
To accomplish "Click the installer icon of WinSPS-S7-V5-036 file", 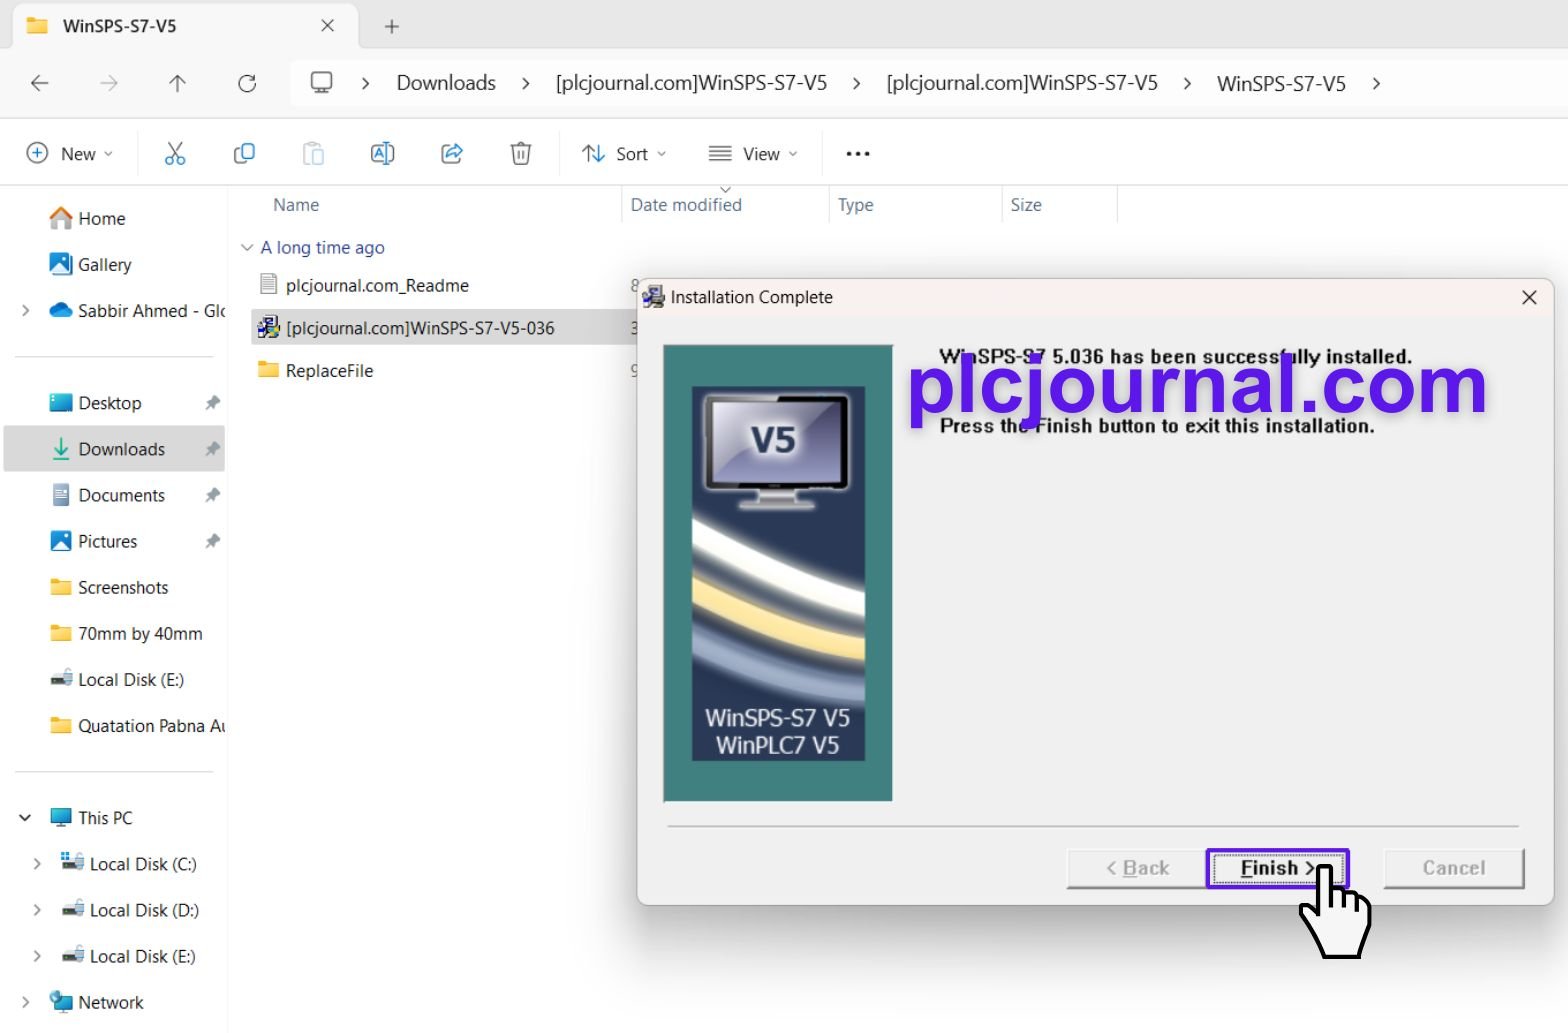I will 268,327.
